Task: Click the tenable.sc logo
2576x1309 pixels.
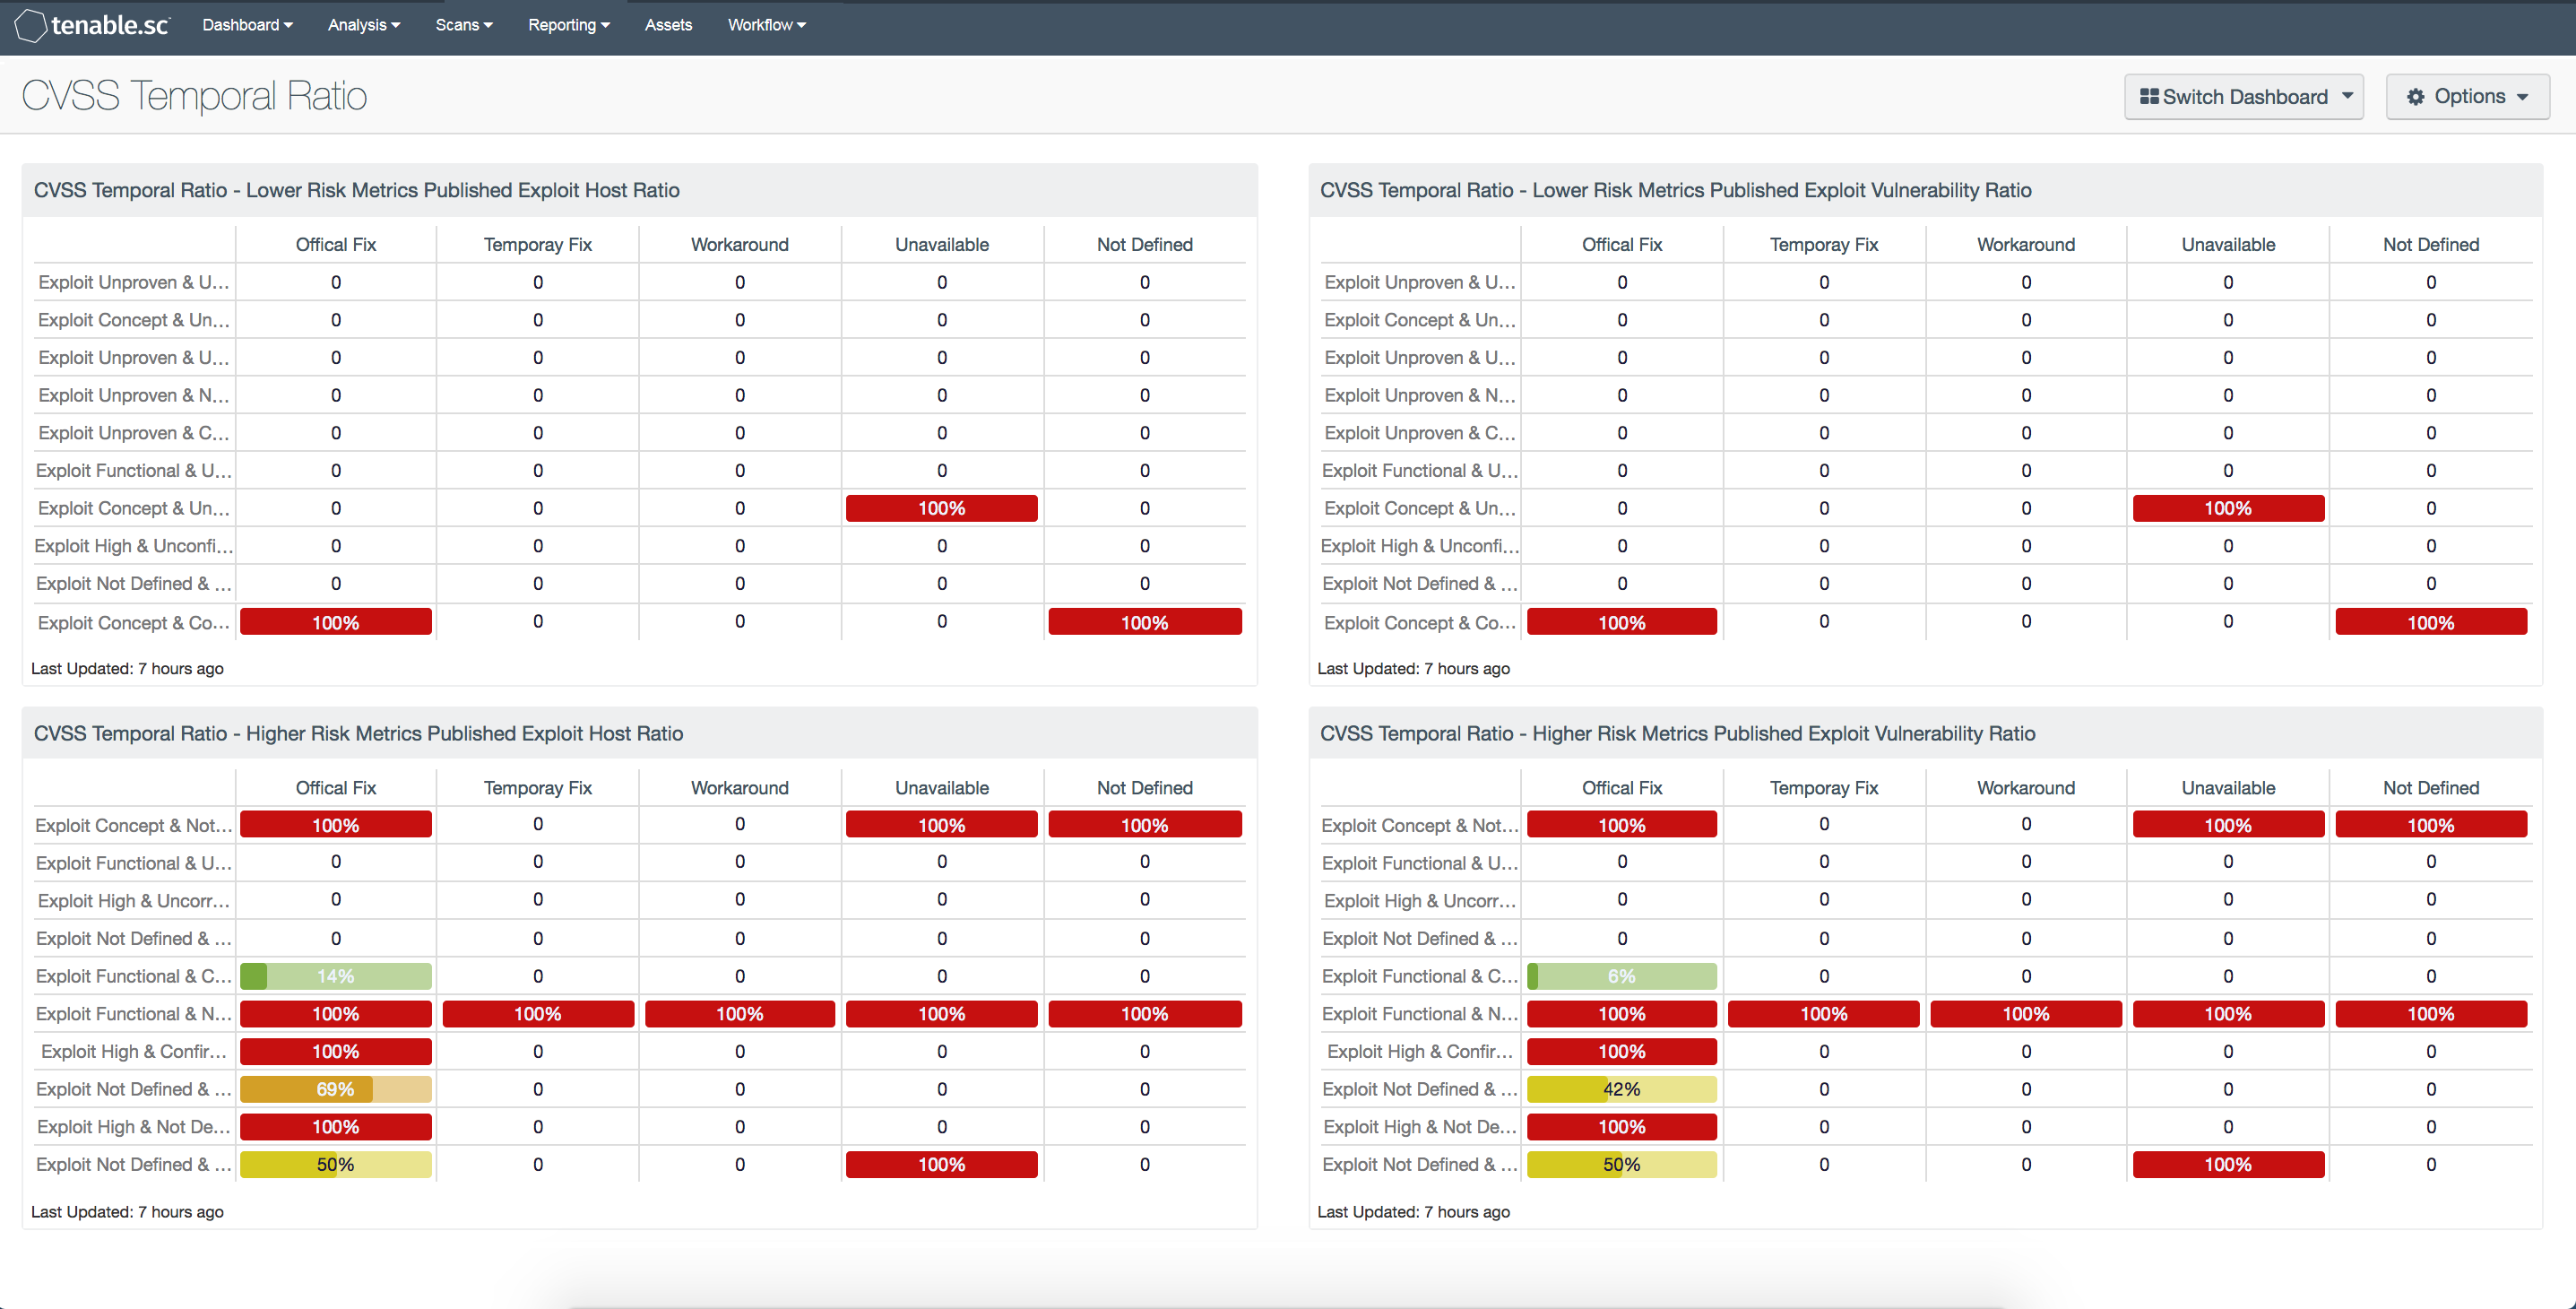Action: pyautogui.click(x=92, y=25)
